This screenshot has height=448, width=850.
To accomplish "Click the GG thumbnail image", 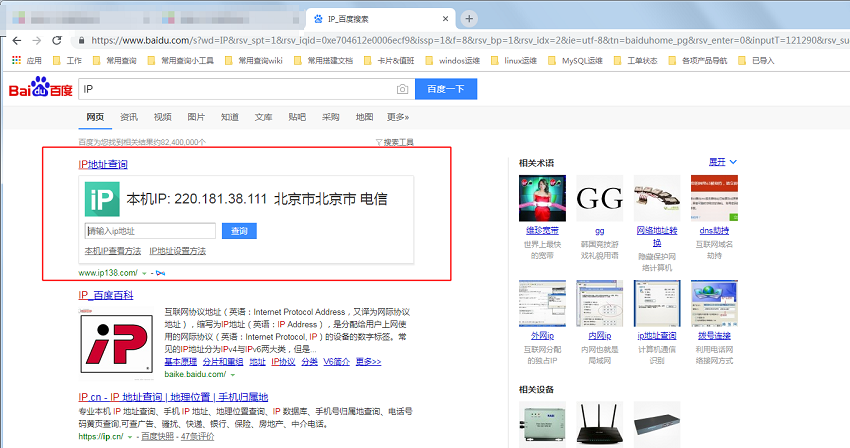I will tap(600, 198).
